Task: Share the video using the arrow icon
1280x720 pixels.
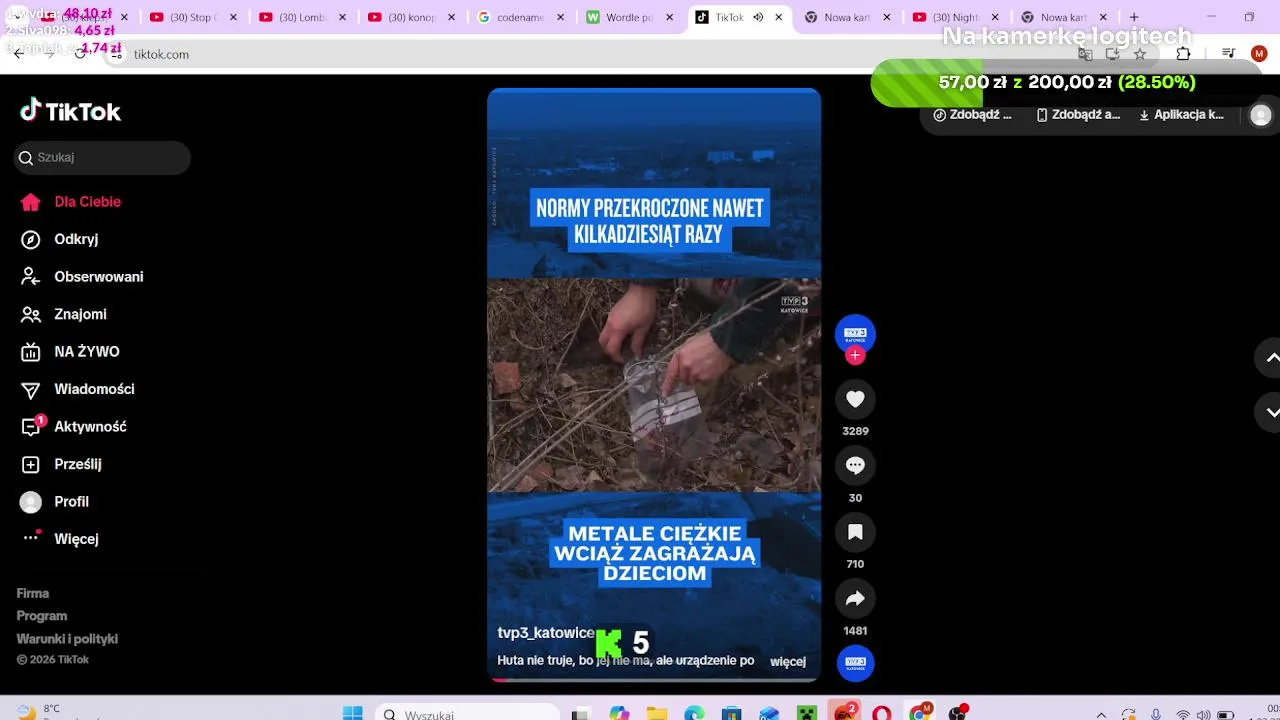Action: point(855,599)
